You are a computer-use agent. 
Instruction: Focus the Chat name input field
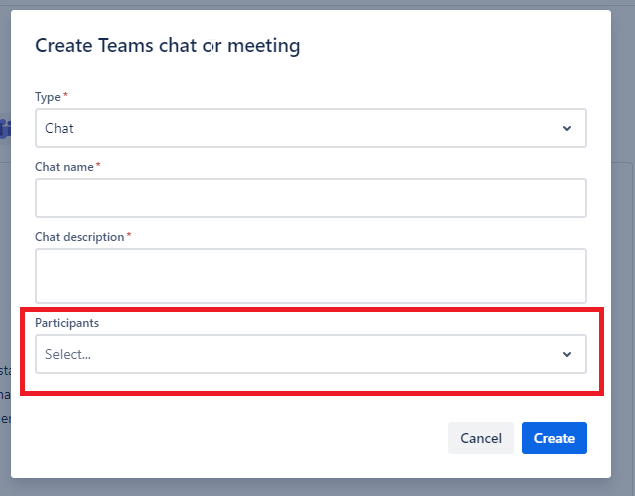tap(311, 198)
